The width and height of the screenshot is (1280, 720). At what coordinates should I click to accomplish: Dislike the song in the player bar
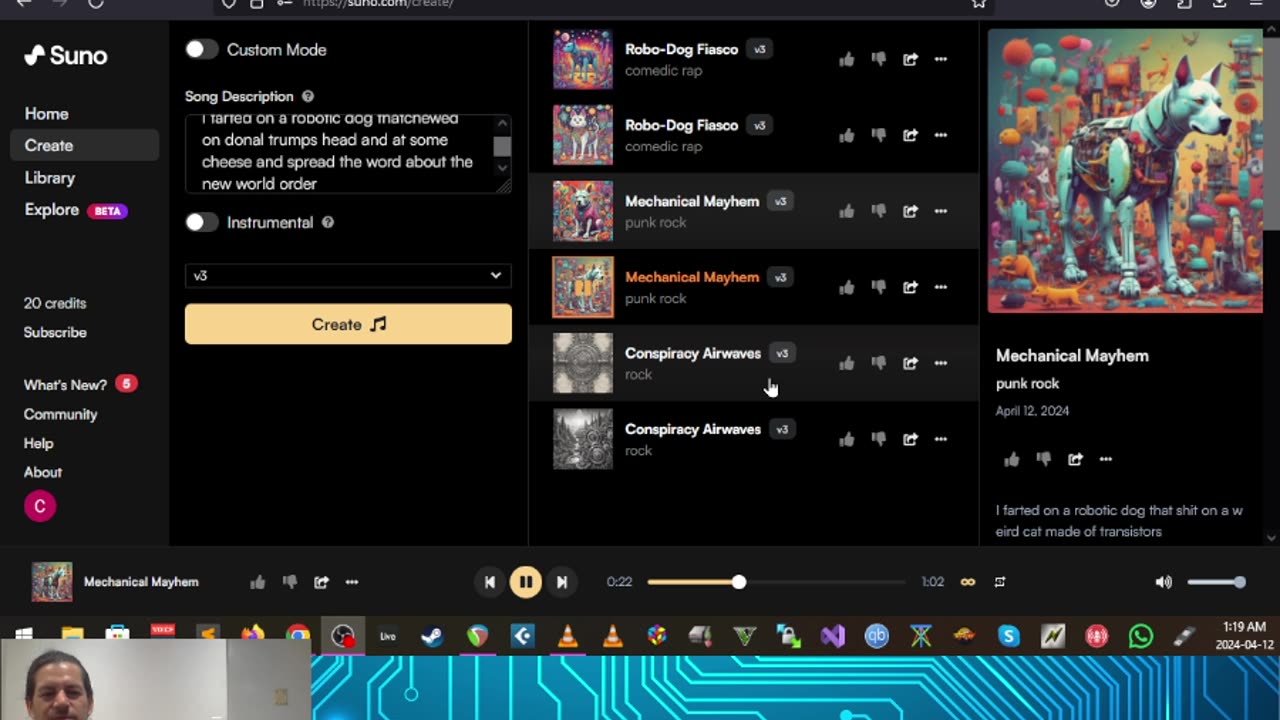click(290, 582)
